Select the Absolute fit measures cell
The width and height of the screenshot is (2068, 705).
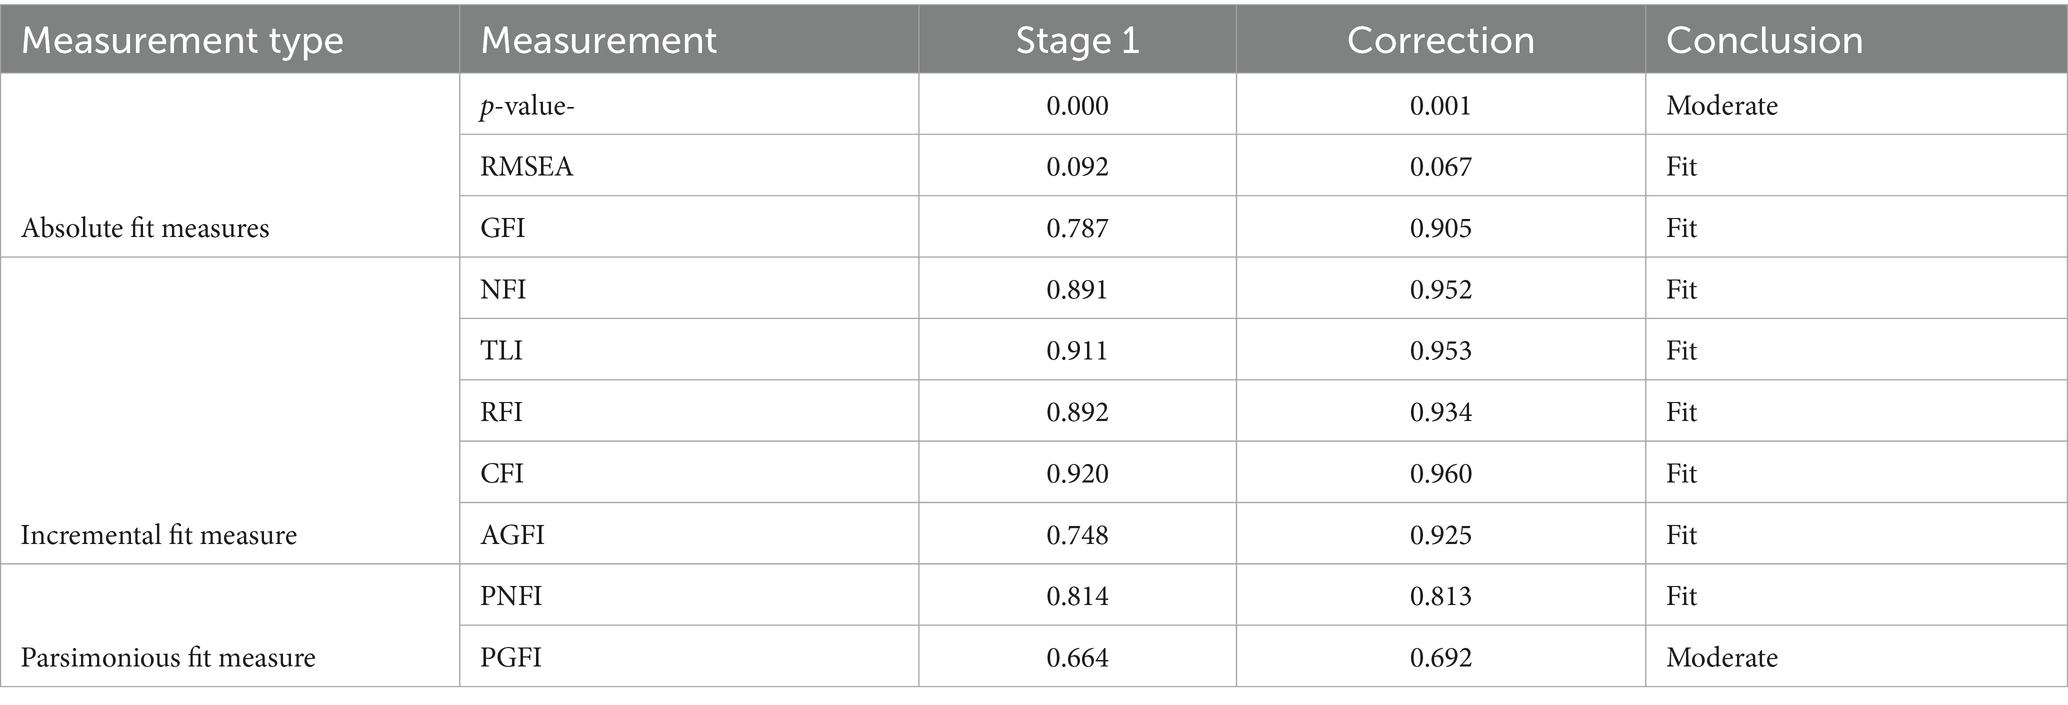[x=145, y=228]
